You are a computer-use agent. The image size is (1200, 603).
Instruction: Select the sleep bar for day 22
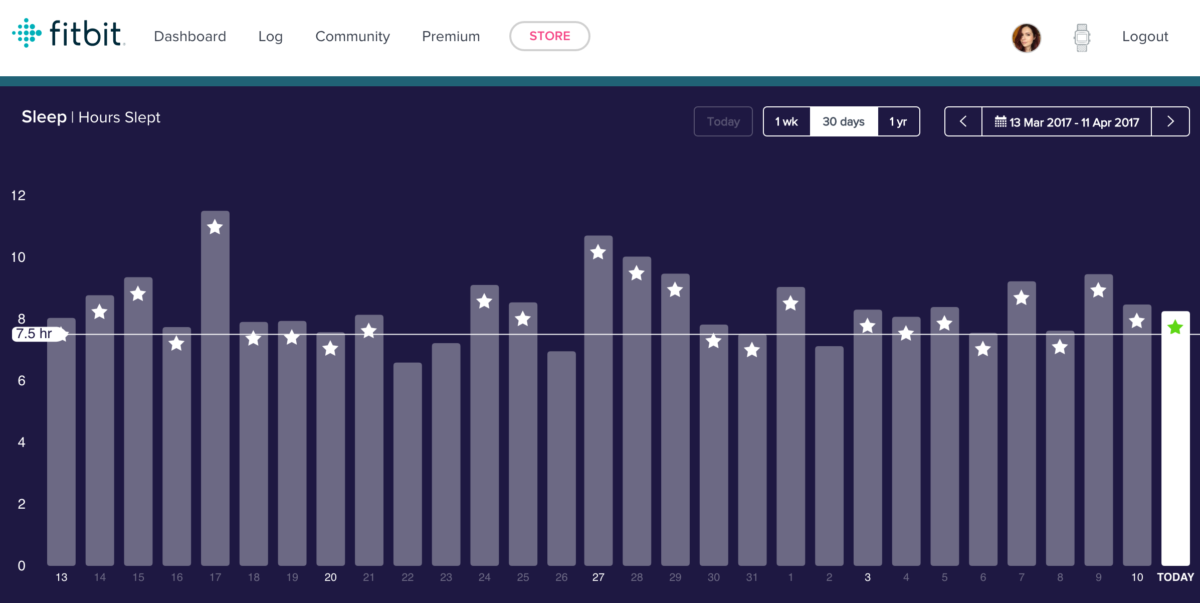click(407, 464)
